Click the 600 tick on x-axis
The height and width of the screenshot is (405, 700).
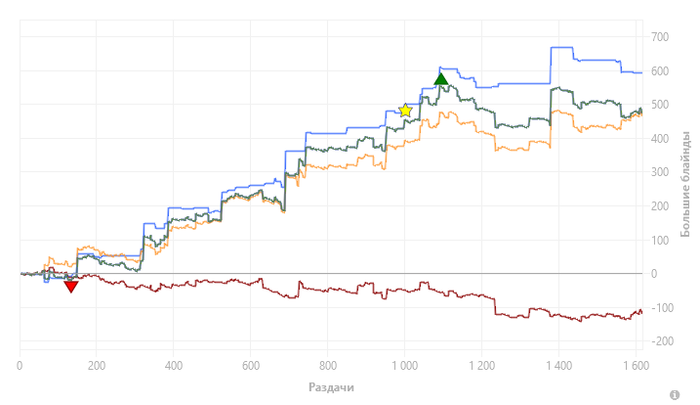tap(250, 362)
